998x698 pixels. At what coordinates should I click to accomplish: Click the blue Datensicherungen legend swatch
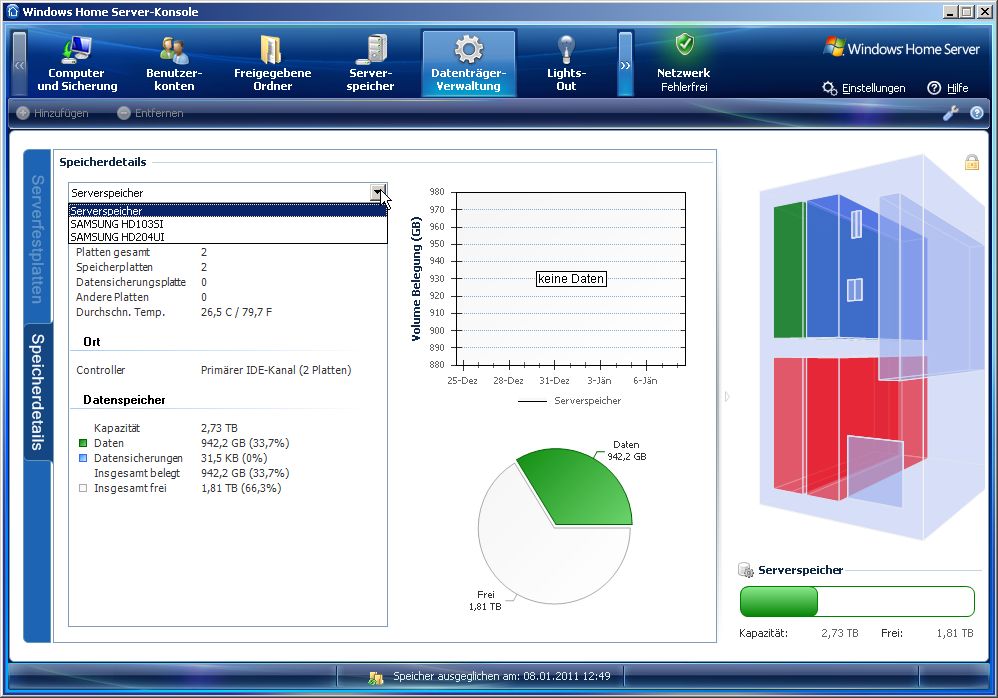(x=83, y=457)
